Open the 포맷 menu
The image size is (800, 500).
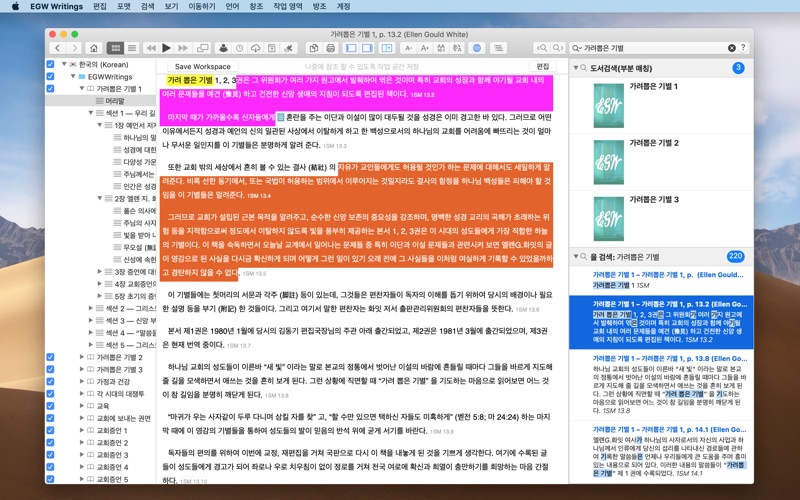(123, 6)
